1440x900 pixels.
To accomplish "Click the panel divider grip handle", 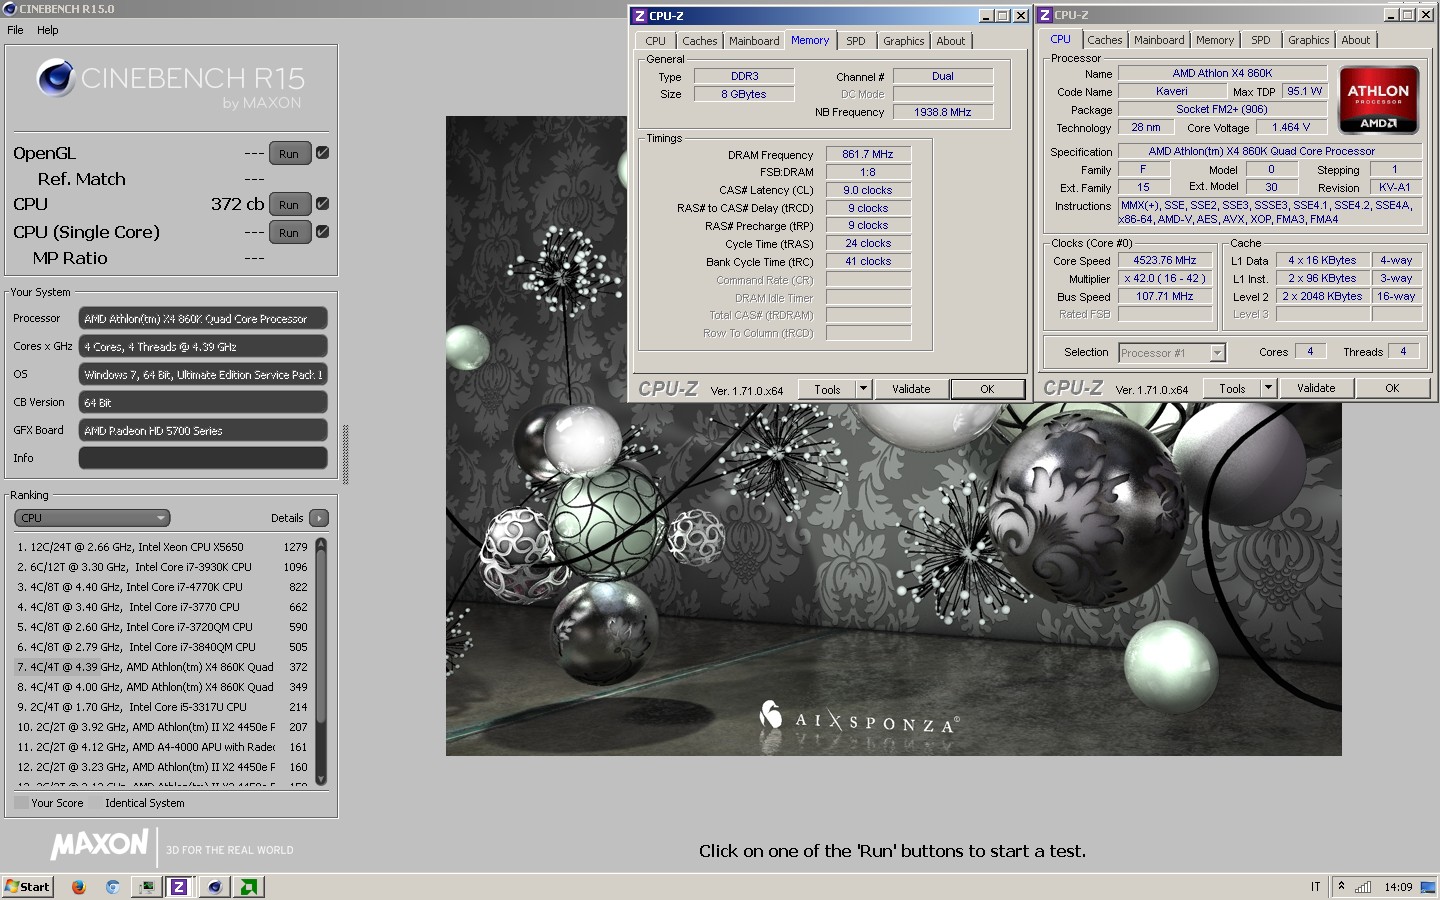I will 345,455.
